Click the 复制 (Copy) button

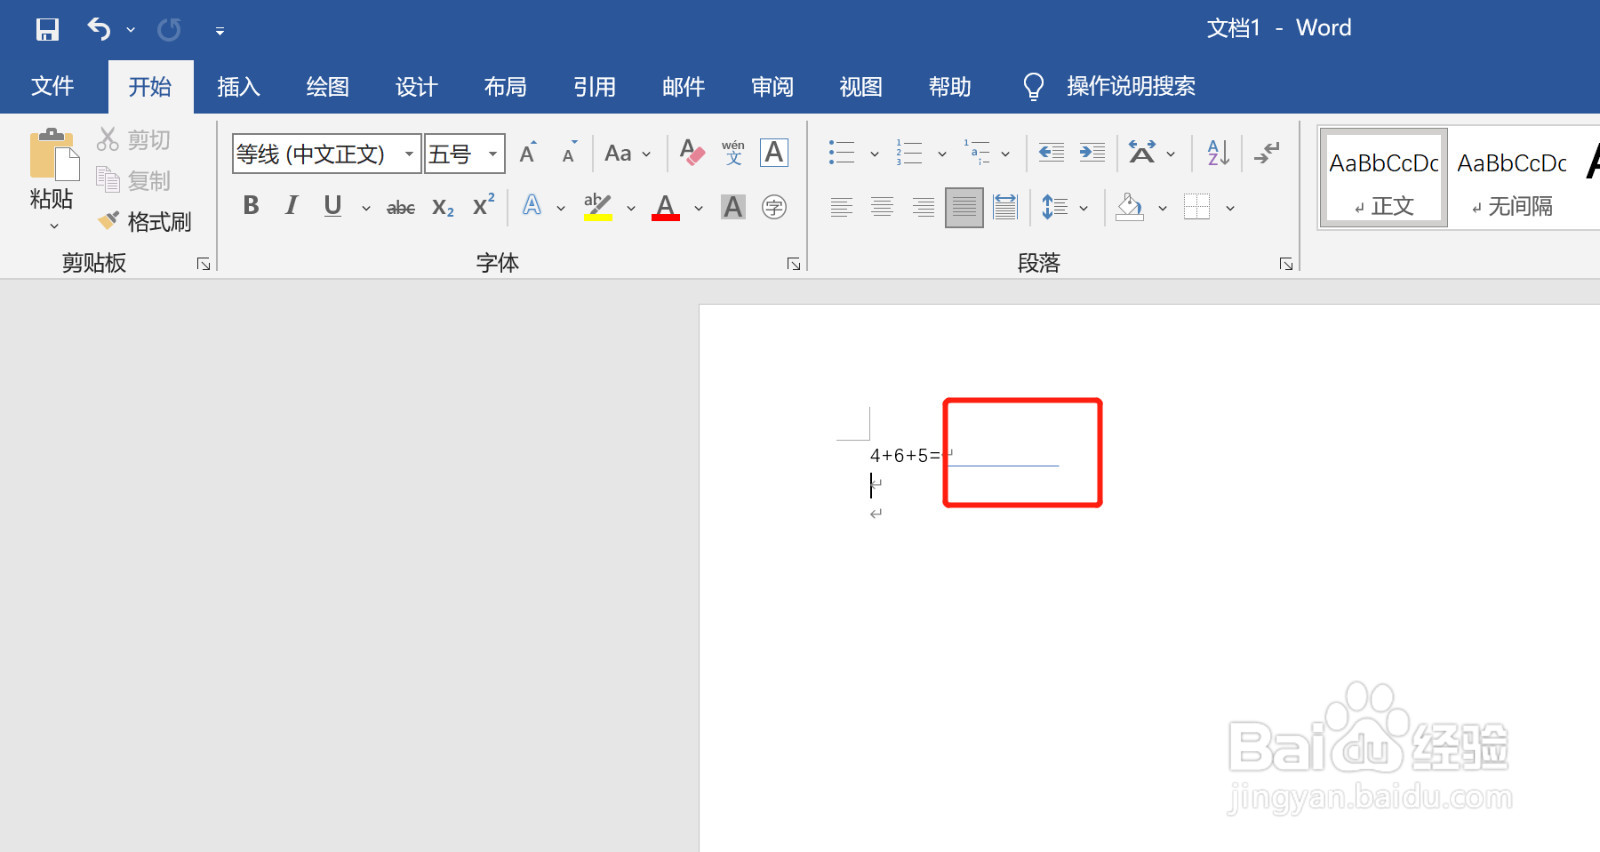point(133,180)
